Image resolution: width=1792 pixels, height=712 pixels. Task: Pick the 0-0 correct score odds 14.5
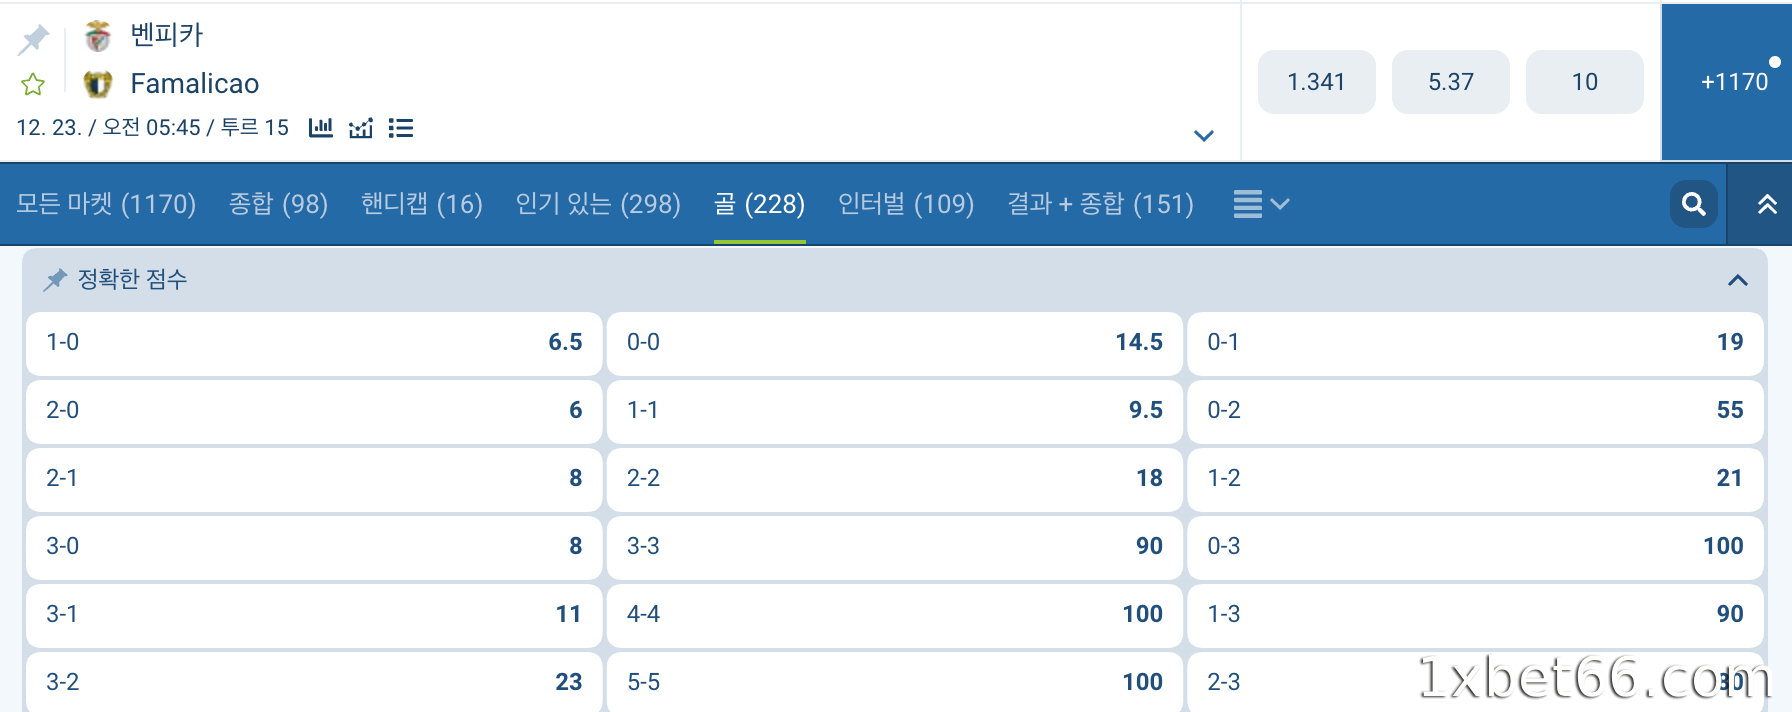pos(894,342)
